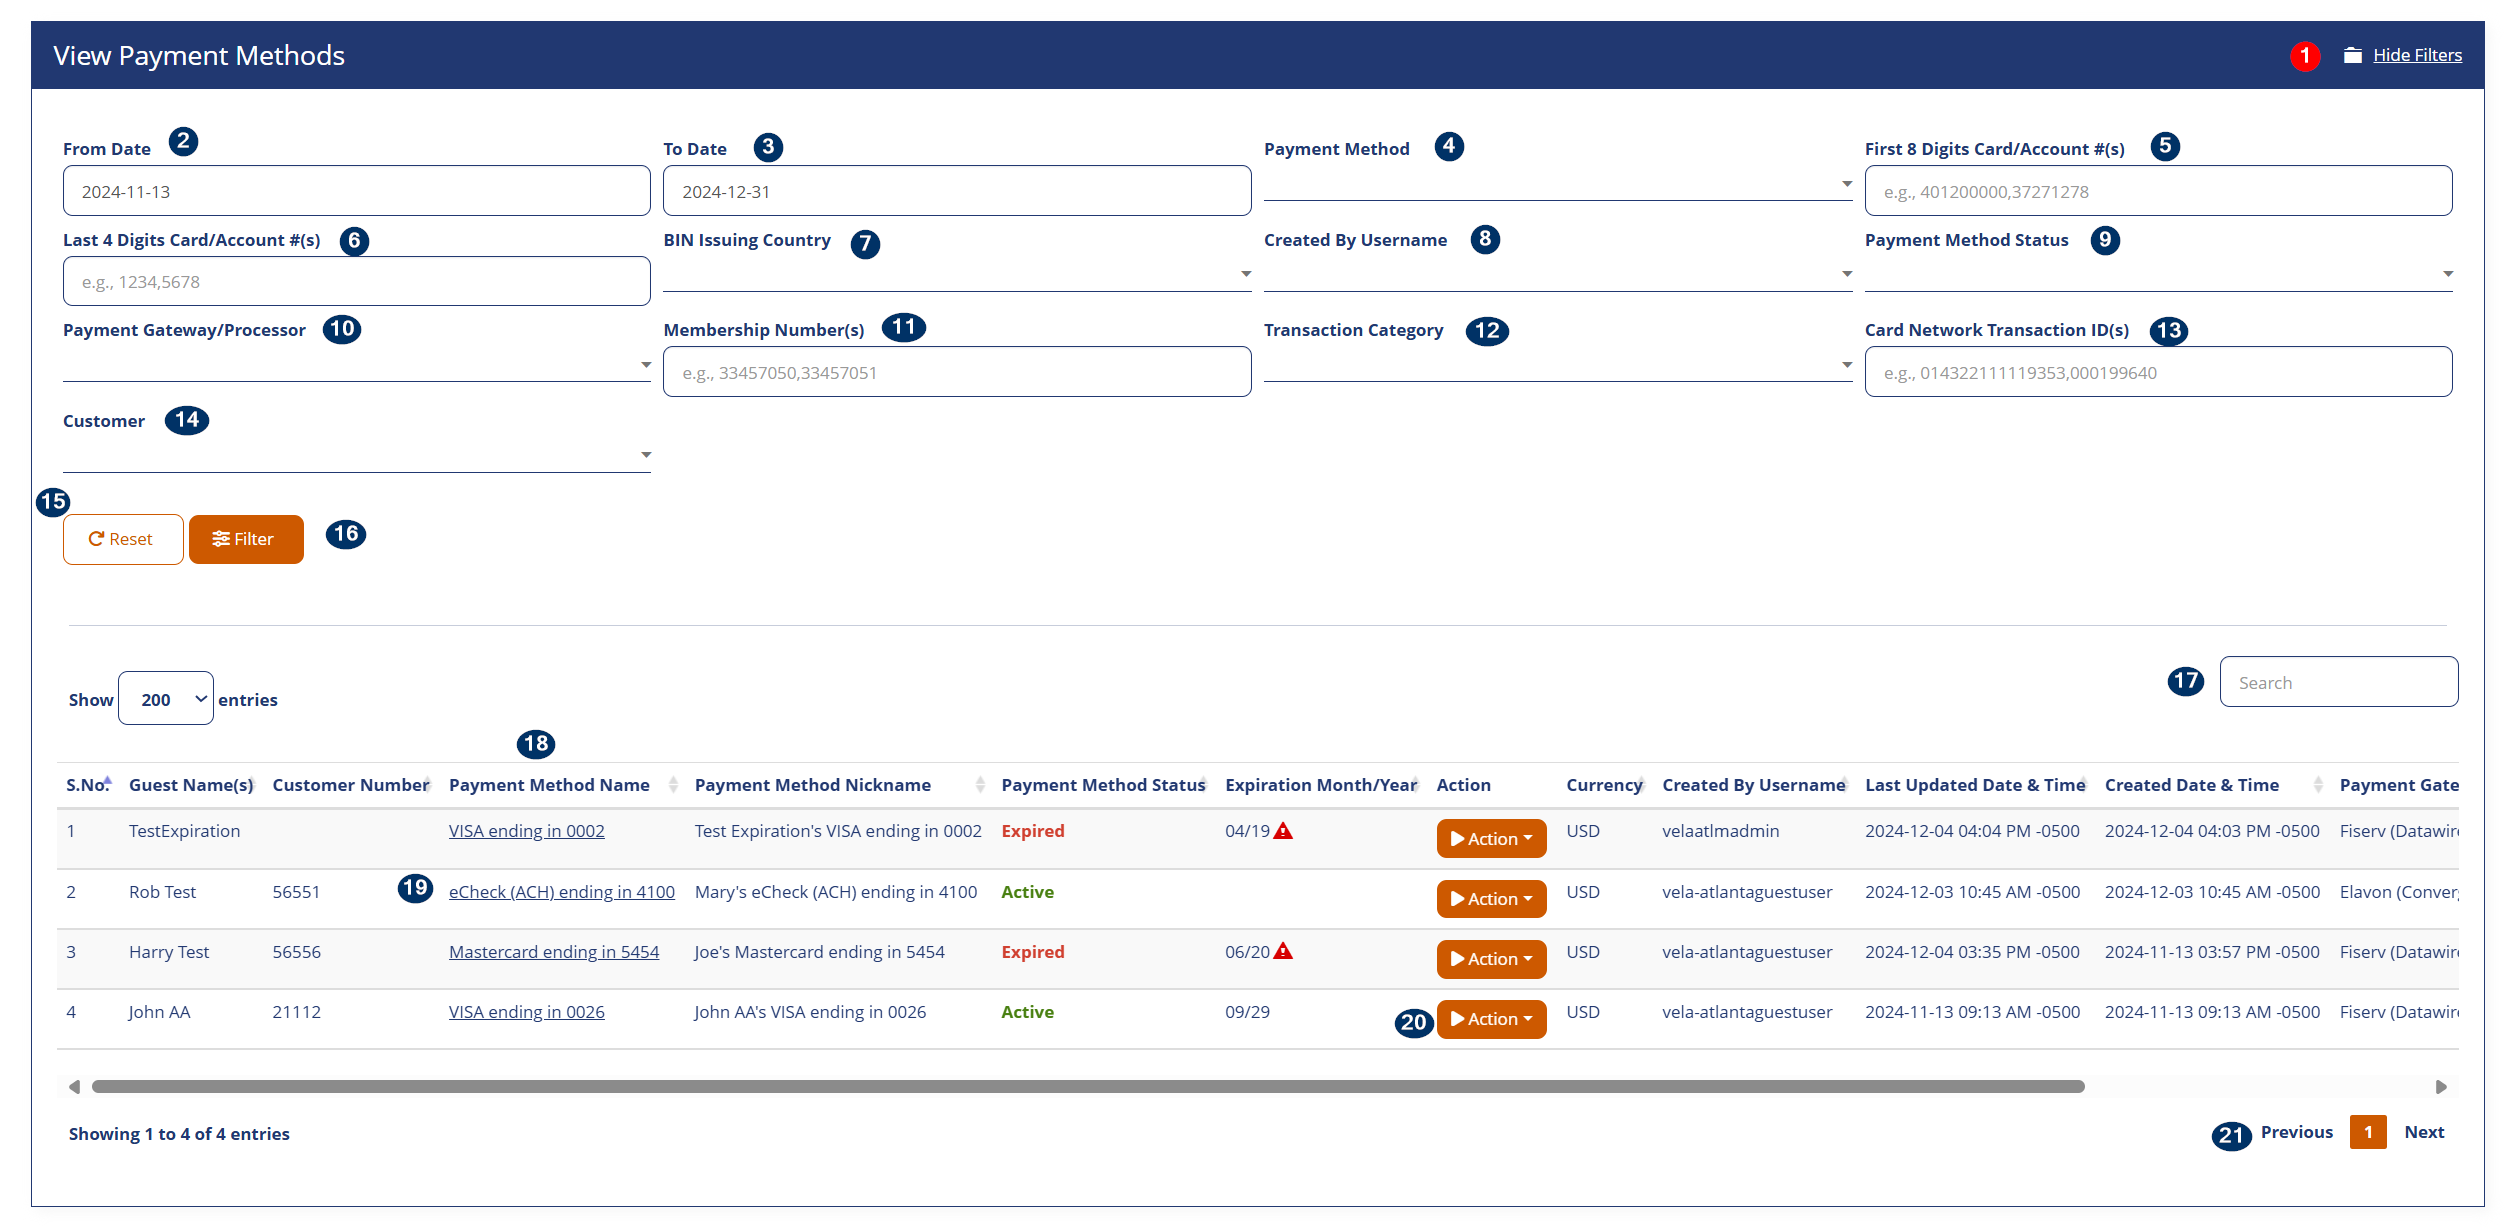Click the sliders icon on the Filter button
Screen dimensions: 2518x1230
click(223, 539)
